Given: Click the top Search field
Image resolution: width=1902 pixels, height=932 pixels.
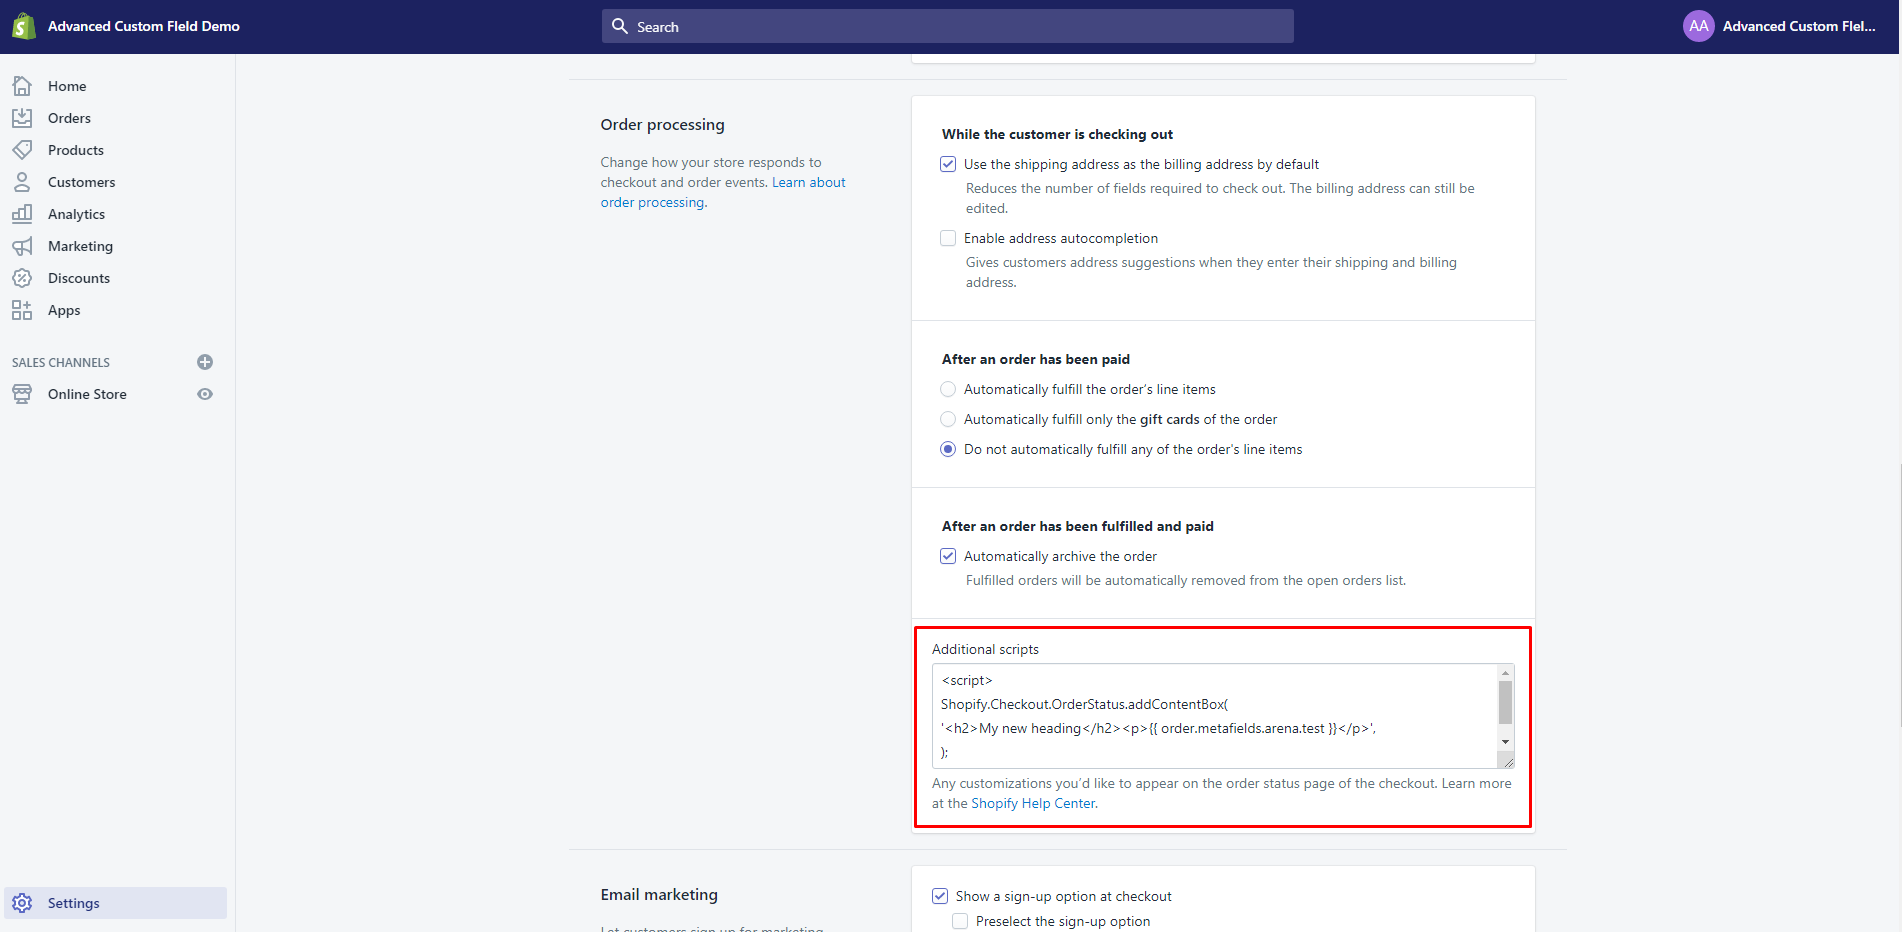Looking at the screenshot, I should 948,26.
